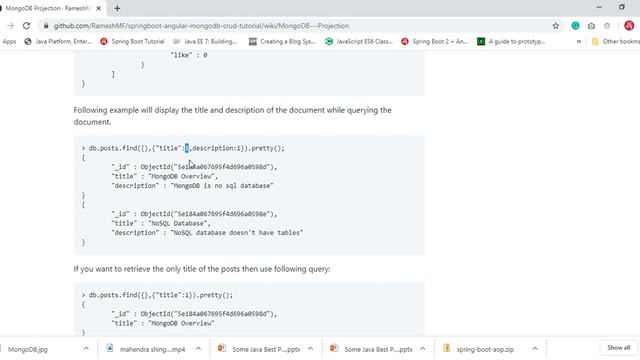Open the grey extension icon beside camera

[607, 26]
